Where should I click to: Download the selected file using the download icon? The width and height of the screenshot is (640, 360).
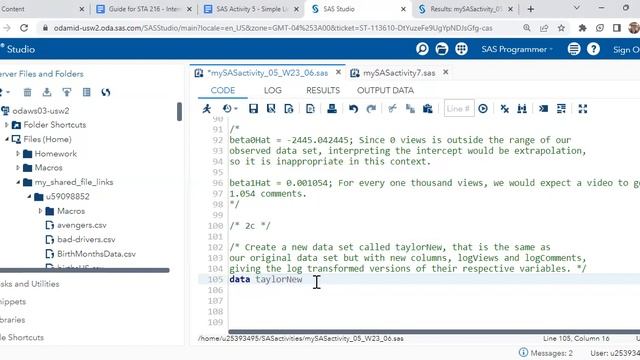[x=47, y=92]
